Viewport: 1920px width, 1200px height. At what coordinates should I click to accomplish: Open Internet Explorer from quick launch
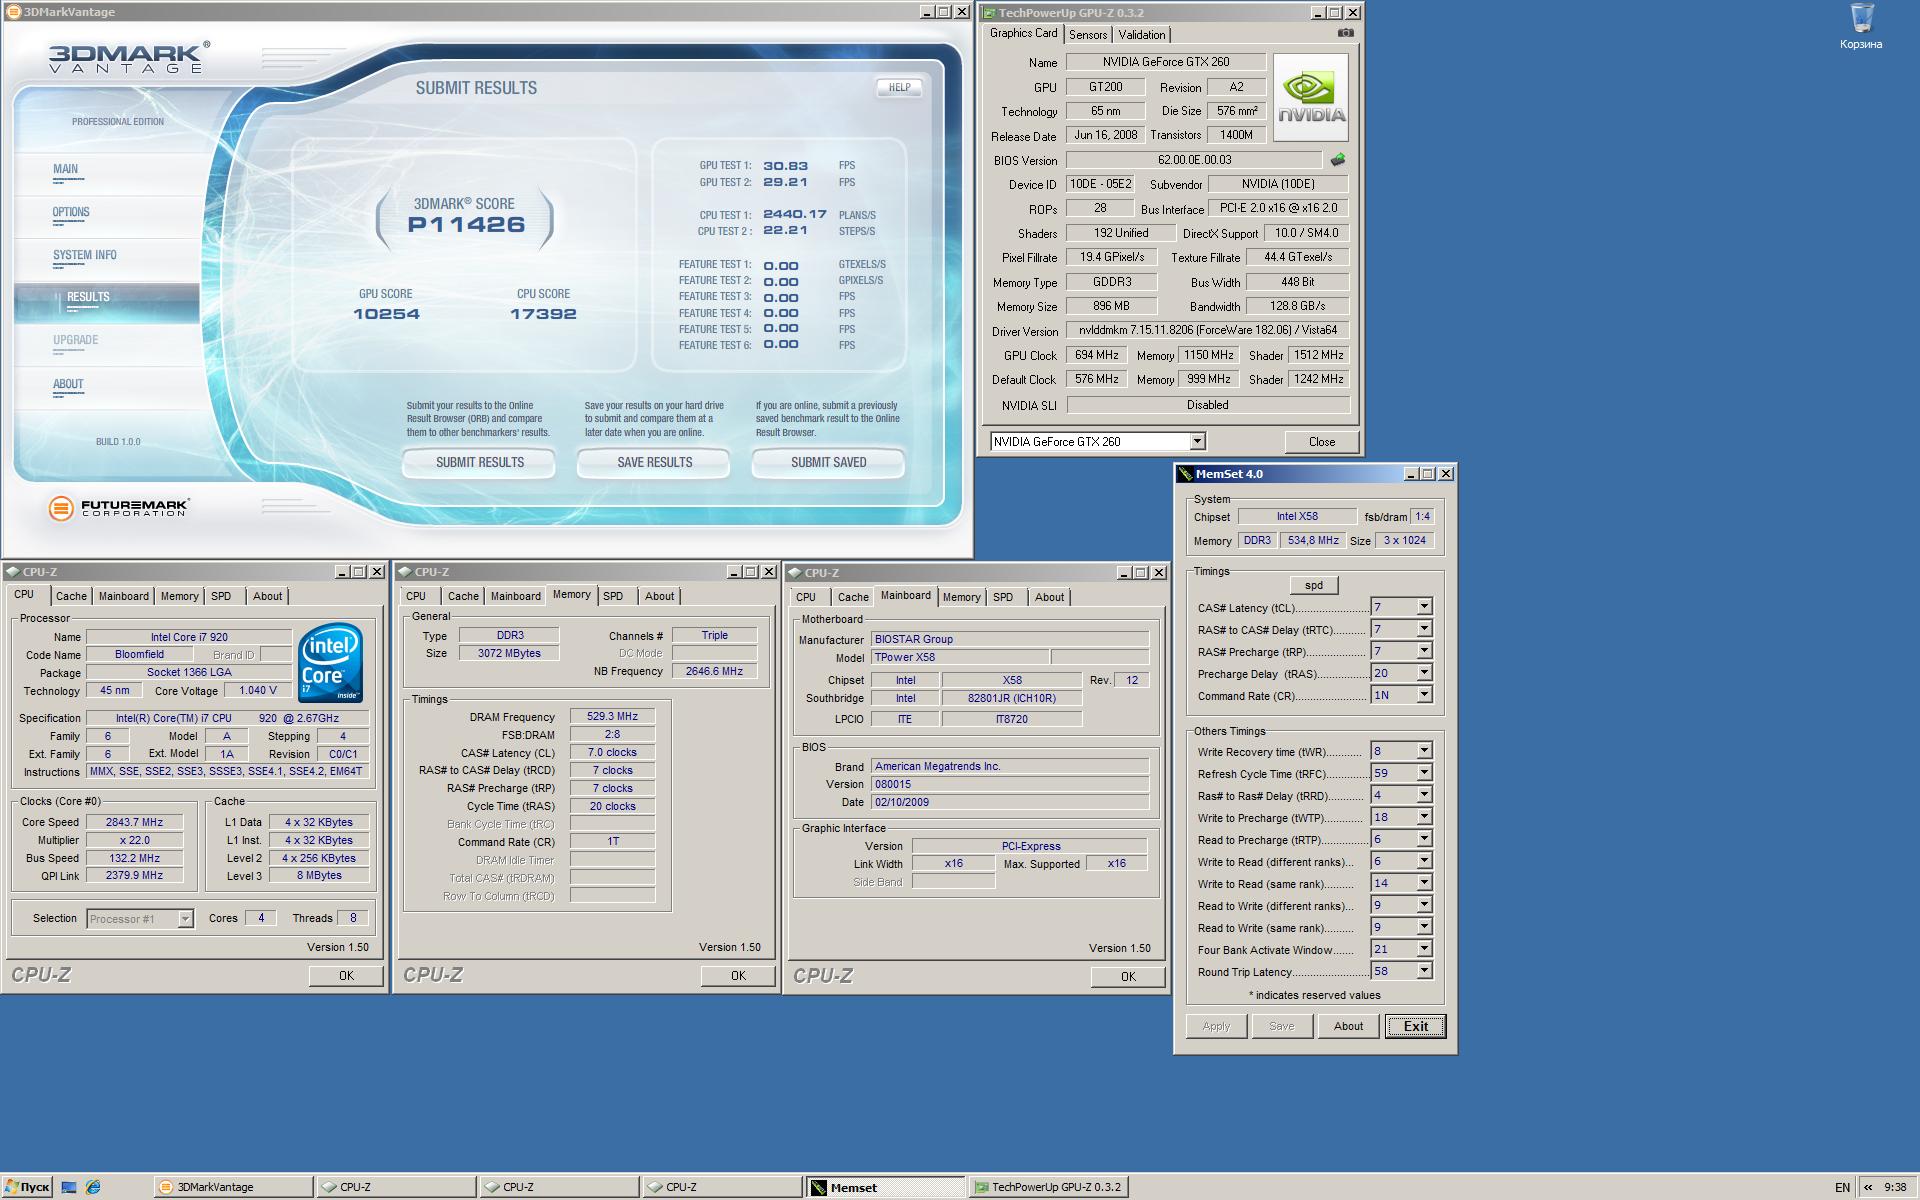(93, 1187)
